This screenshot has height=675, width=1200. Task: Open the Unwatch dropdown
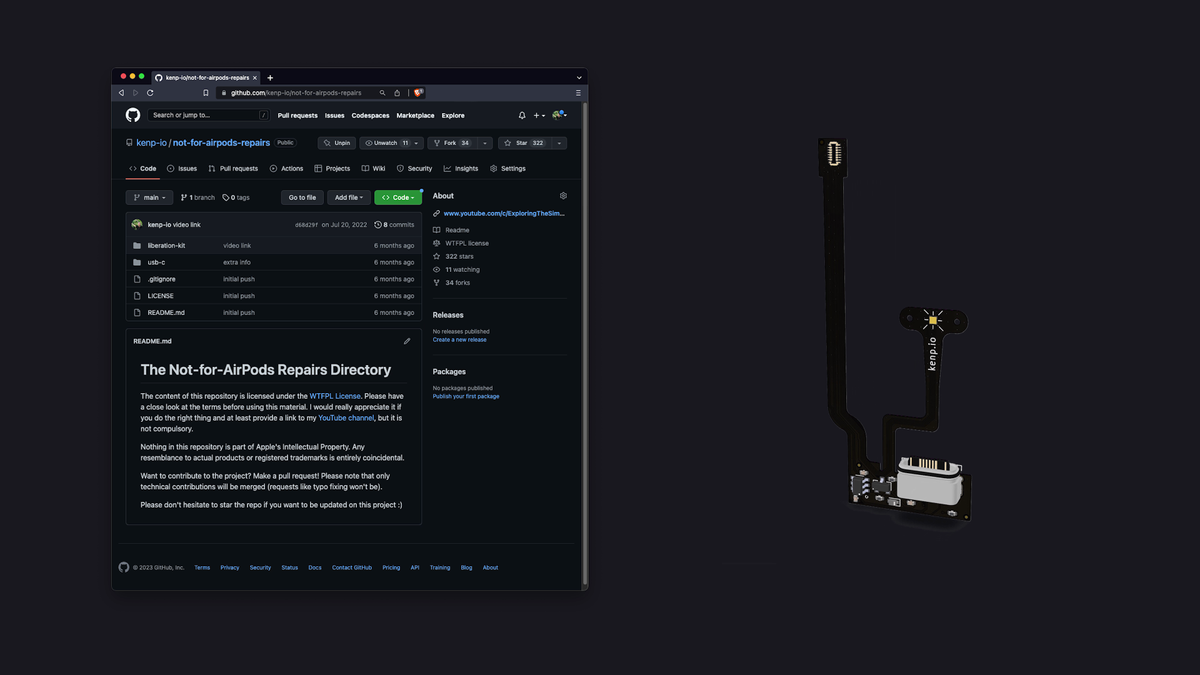point(391,143)
